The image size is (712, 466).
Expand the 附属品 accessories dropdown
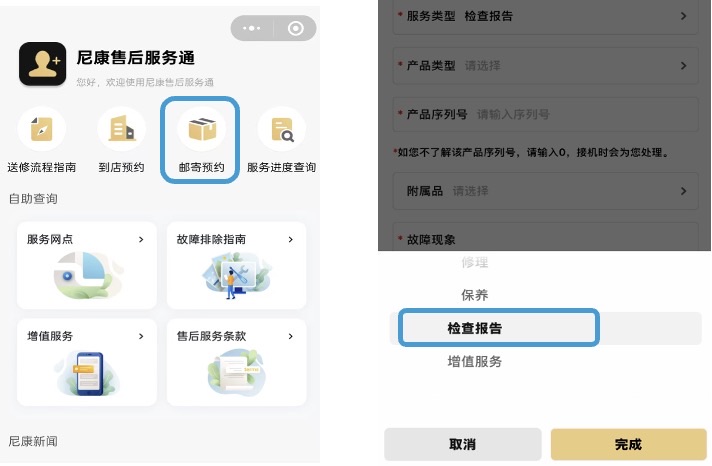545,190
